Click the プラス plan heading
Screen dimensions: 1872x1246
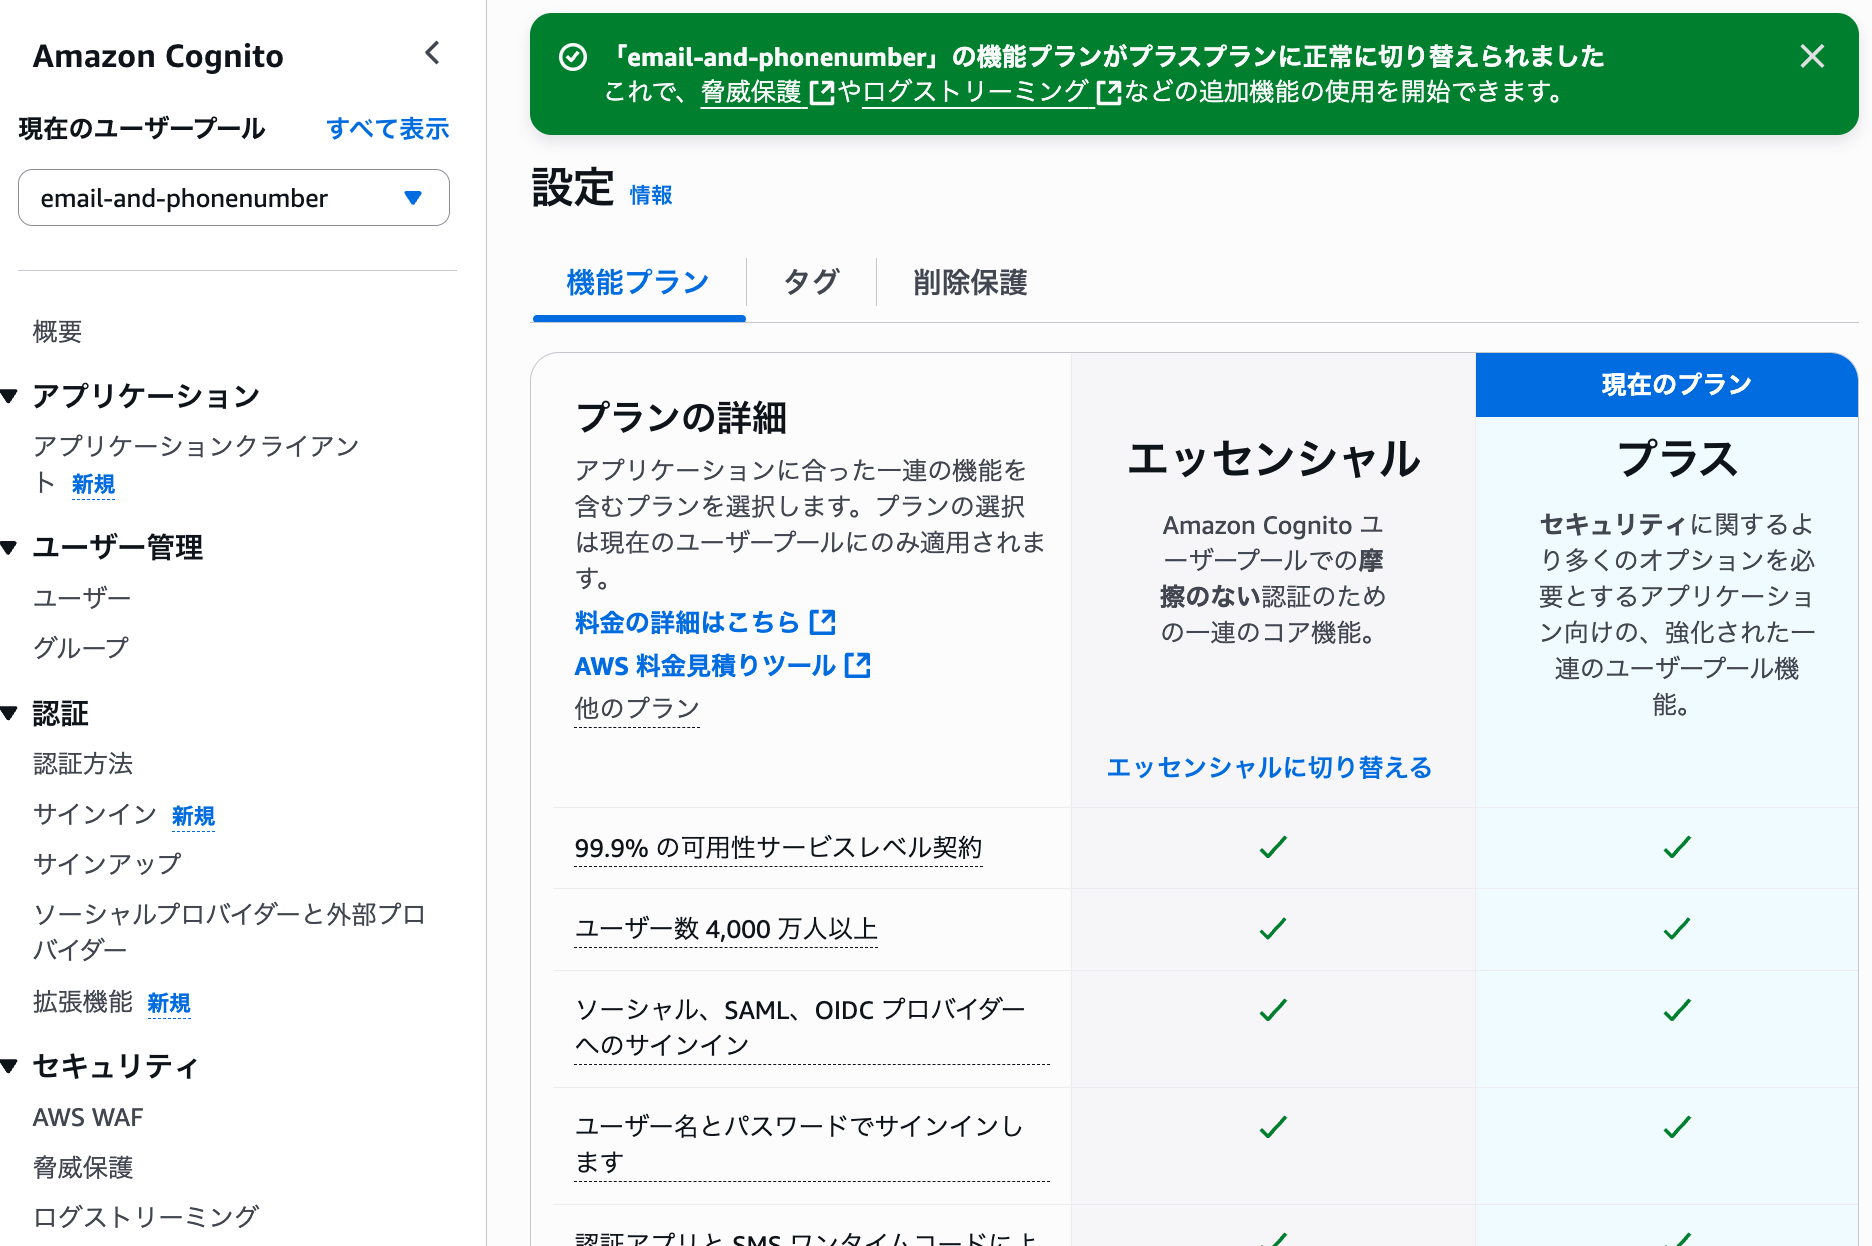coord(1677,459)
